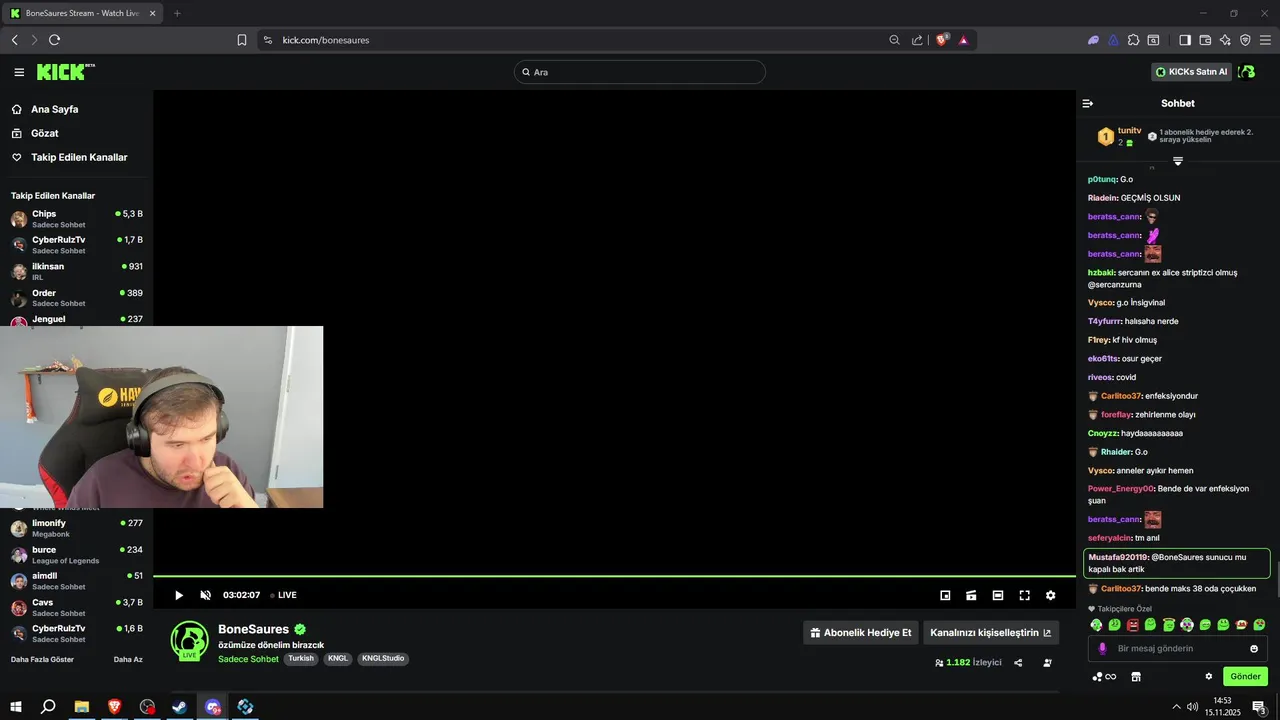The image size is (1280, 720).
Task: Insert the red angry emote
Action: pos(1132,625)
